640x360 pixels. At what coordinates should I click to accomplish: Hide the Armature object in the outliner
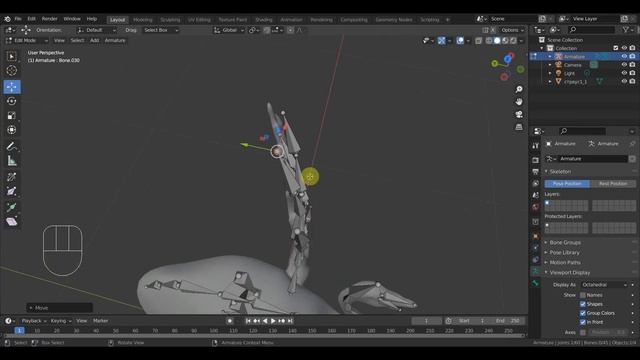(624, 56)
